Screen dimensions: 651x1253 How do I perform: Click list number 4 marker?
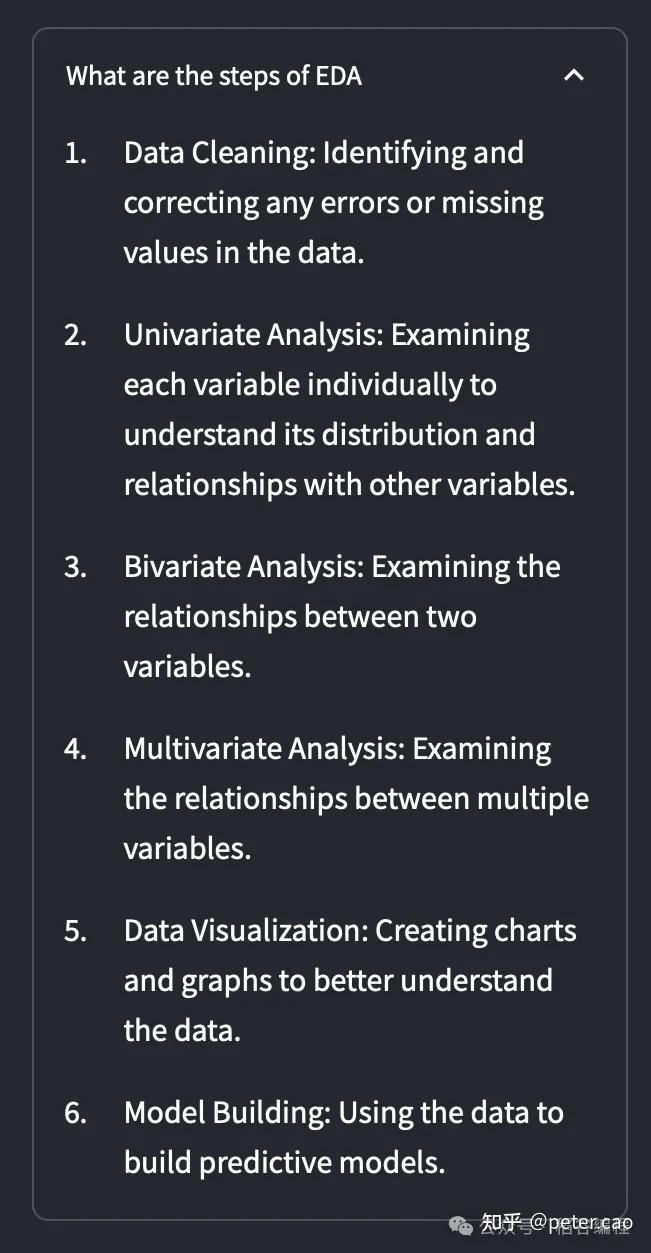[x=75, y=749]
